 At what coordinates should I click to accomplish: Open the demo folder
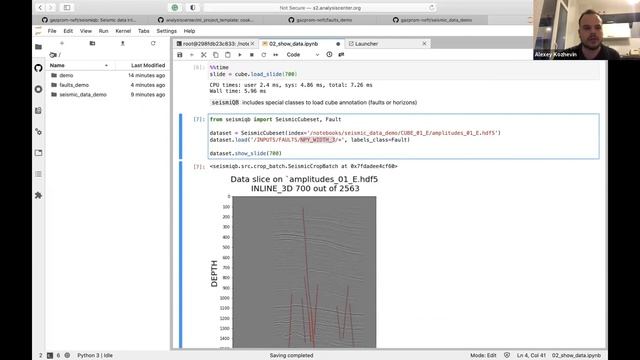tap(66, 76)
